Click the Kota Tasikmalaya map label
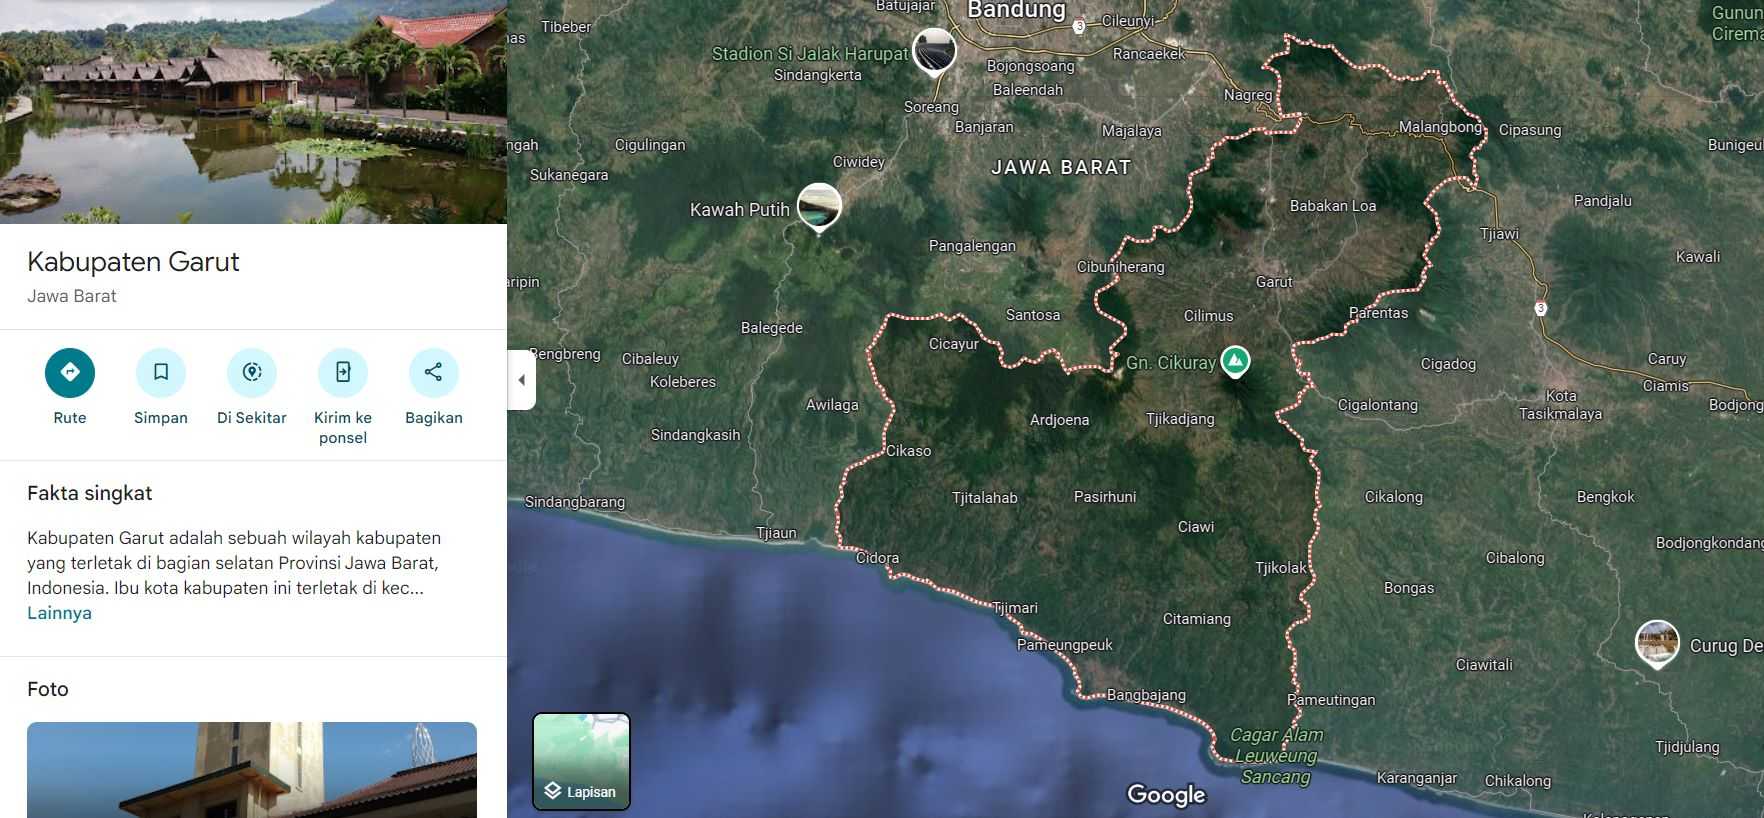The image size is (1764, 818). (1560, 405)
